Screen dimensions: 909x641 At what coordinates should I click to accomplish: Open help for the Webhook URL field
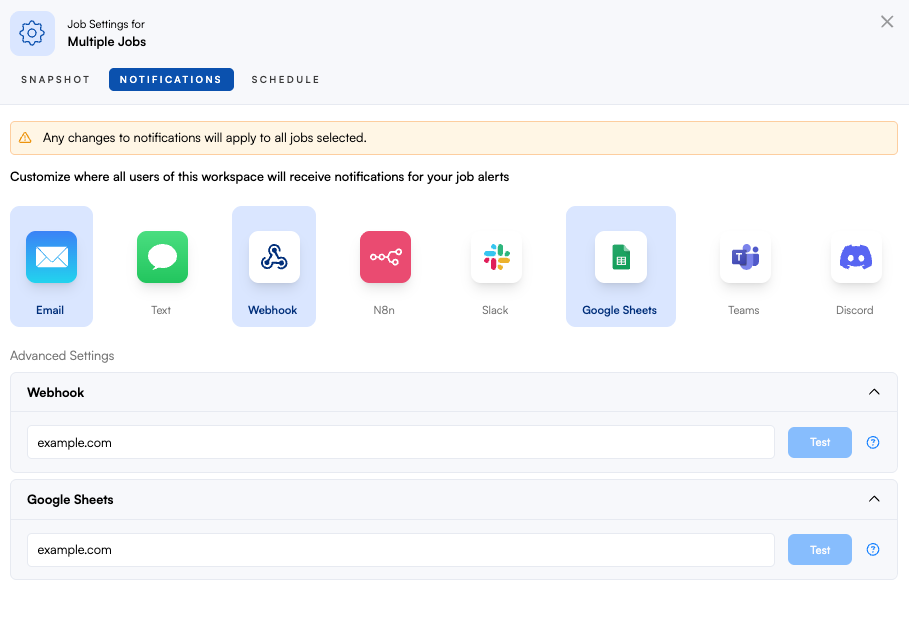(873, 442)
